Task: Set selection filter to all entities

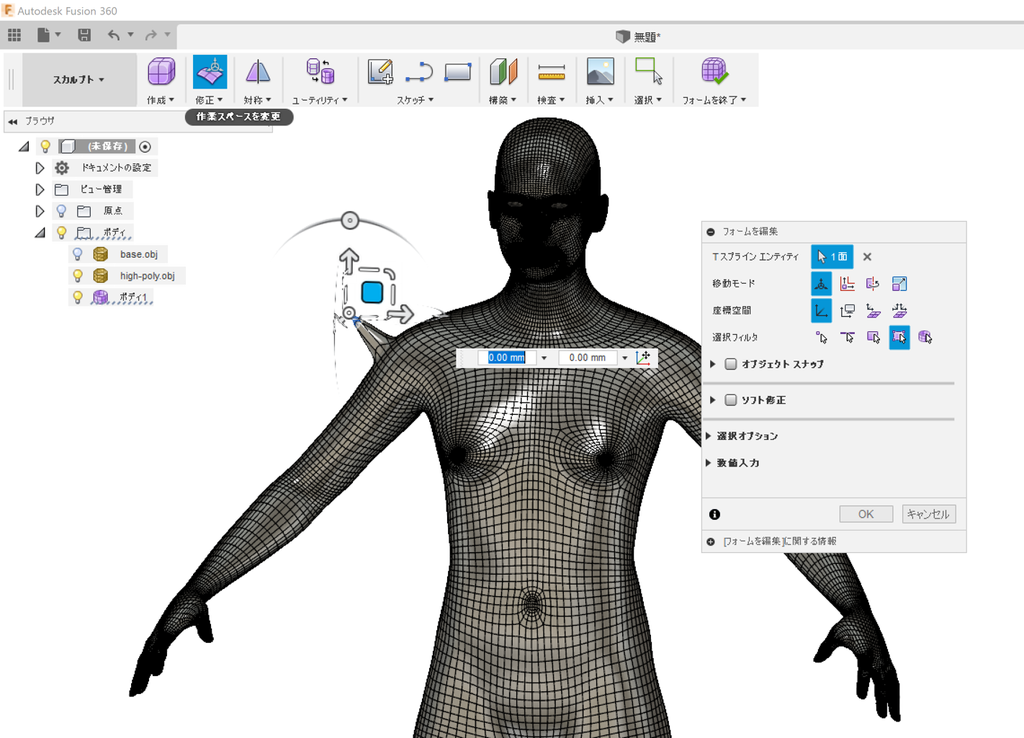Action: pos(899,337)
